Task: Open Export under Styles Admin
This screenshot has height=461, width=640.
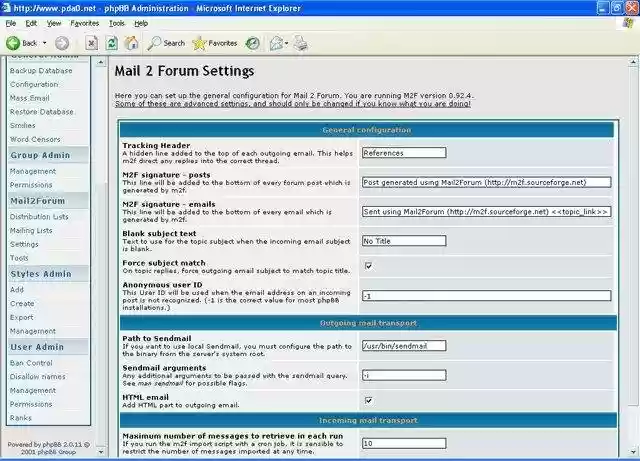Action: tap(22, 317)
